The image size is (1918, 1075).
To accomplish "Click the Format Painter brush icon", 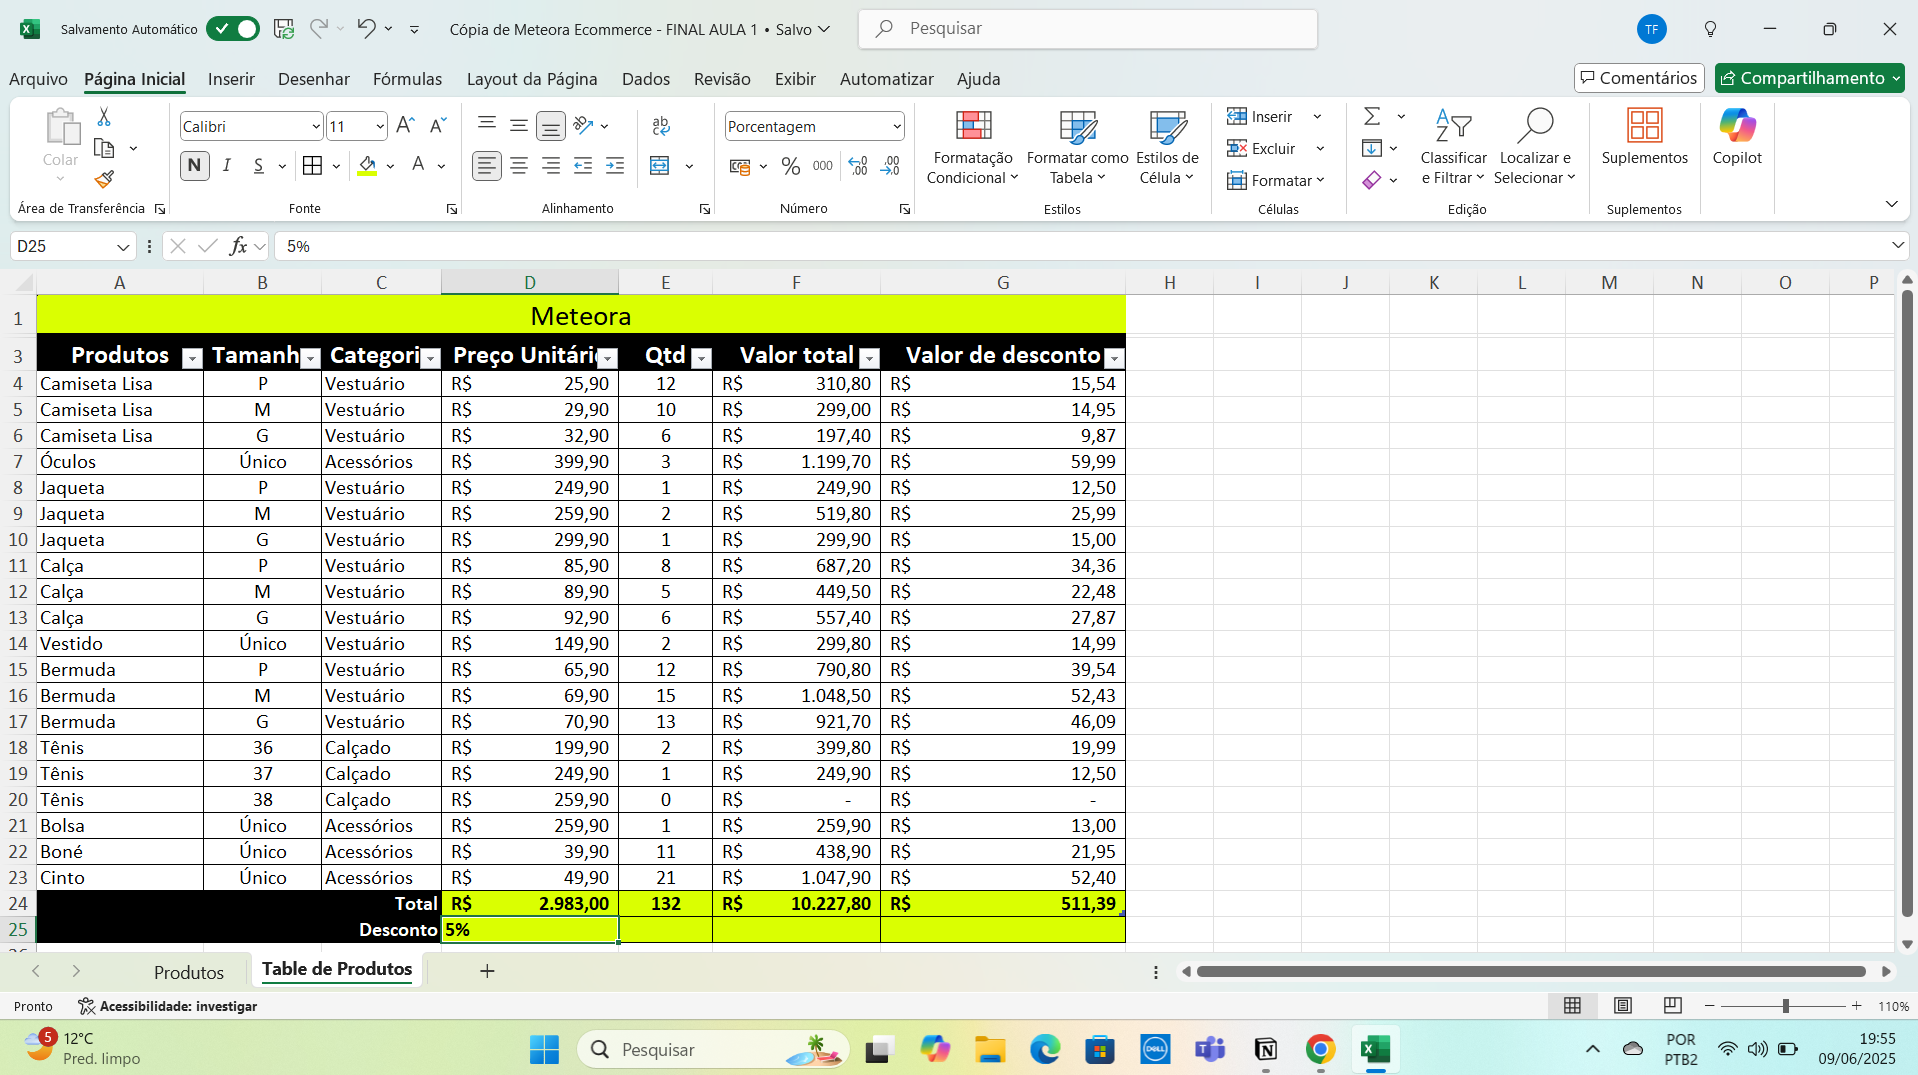I will [x=104, y=179].
